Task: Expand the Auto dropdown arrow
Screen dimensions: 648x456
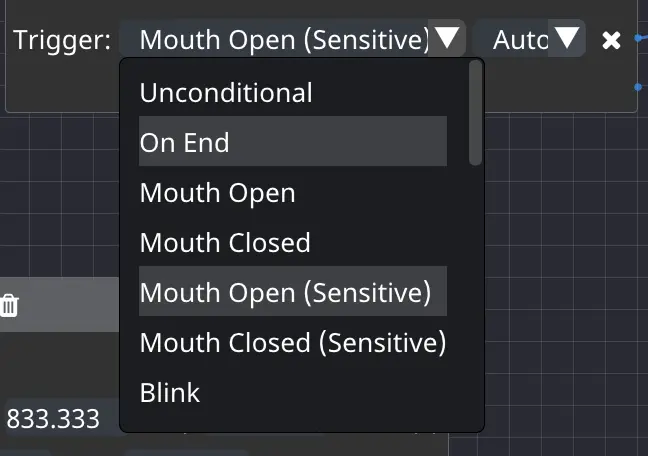Action: pos(567,38)
